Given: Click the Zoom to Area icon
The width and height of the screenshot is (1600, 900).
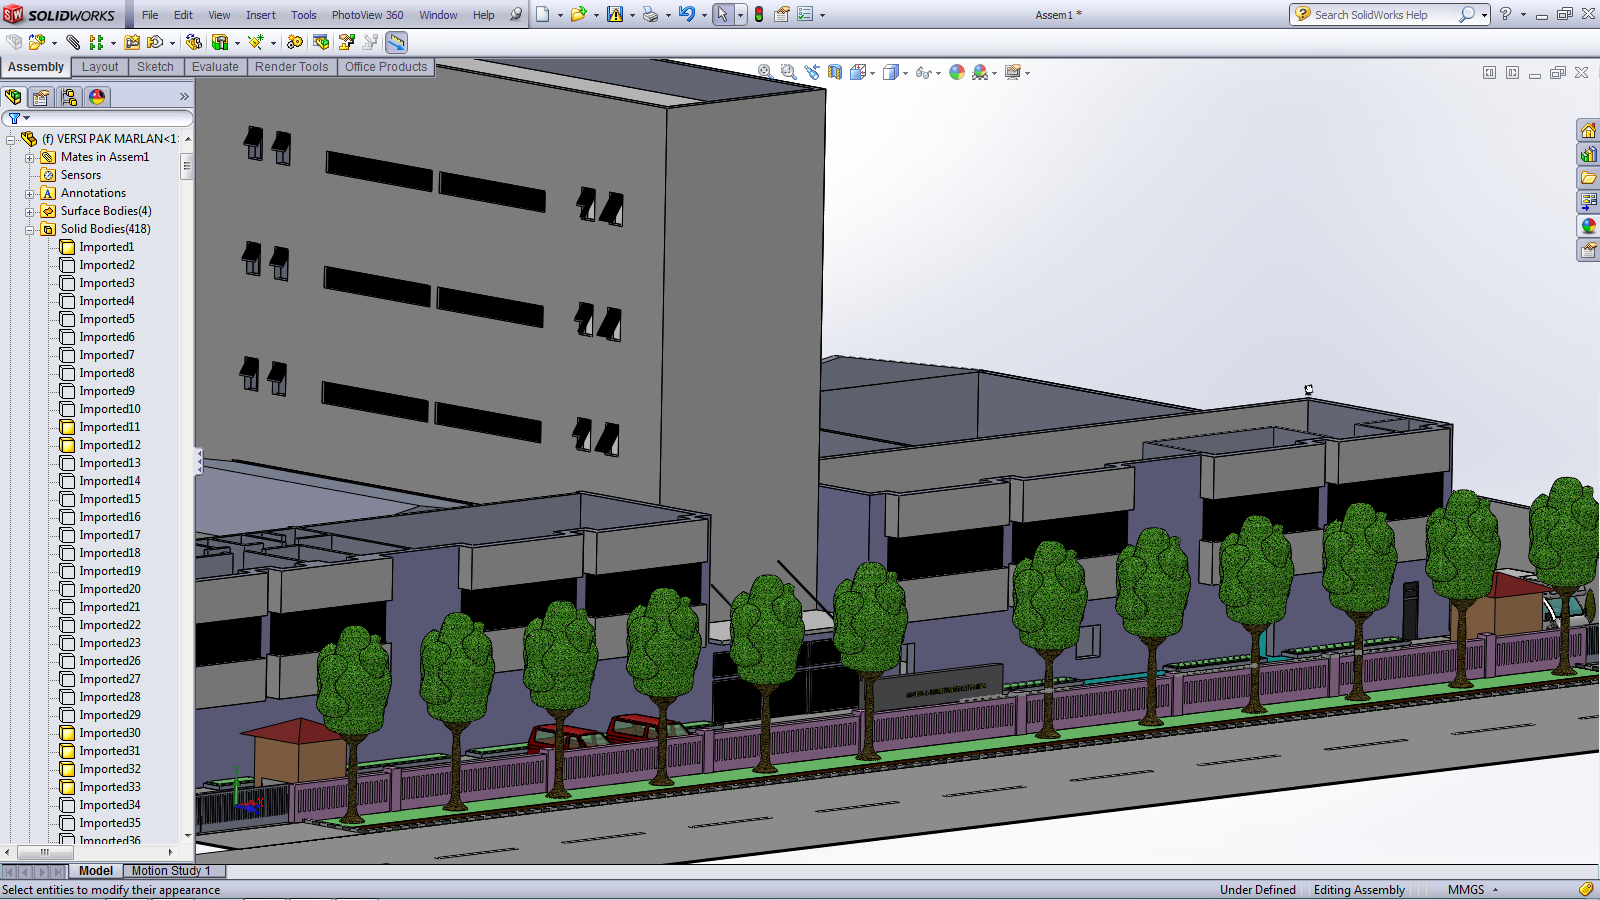Looking at the screenshot, I should 788,72.
